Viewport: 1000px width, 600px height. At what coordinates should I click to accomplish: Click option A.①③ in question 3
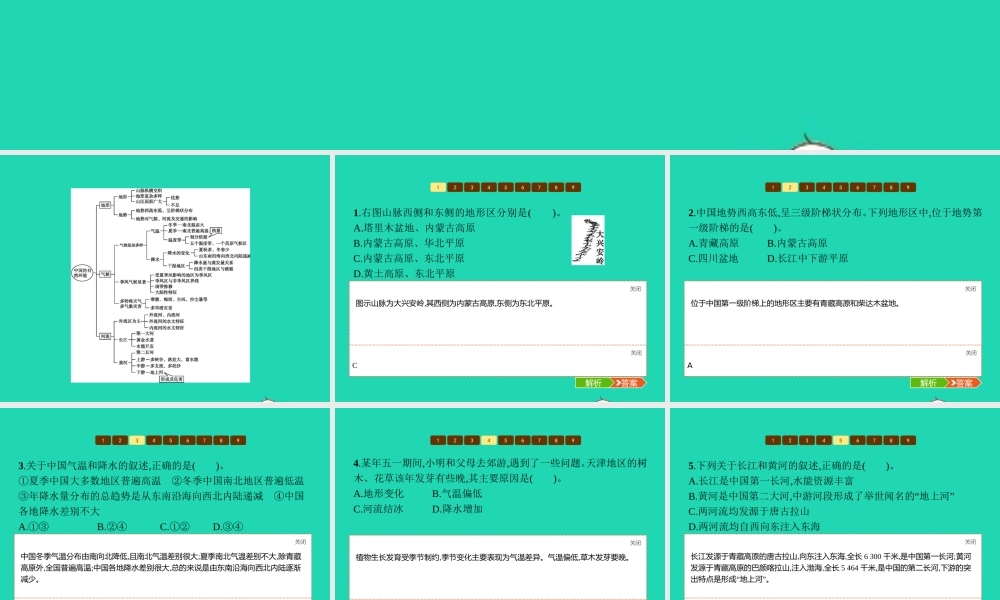point(34,527)
